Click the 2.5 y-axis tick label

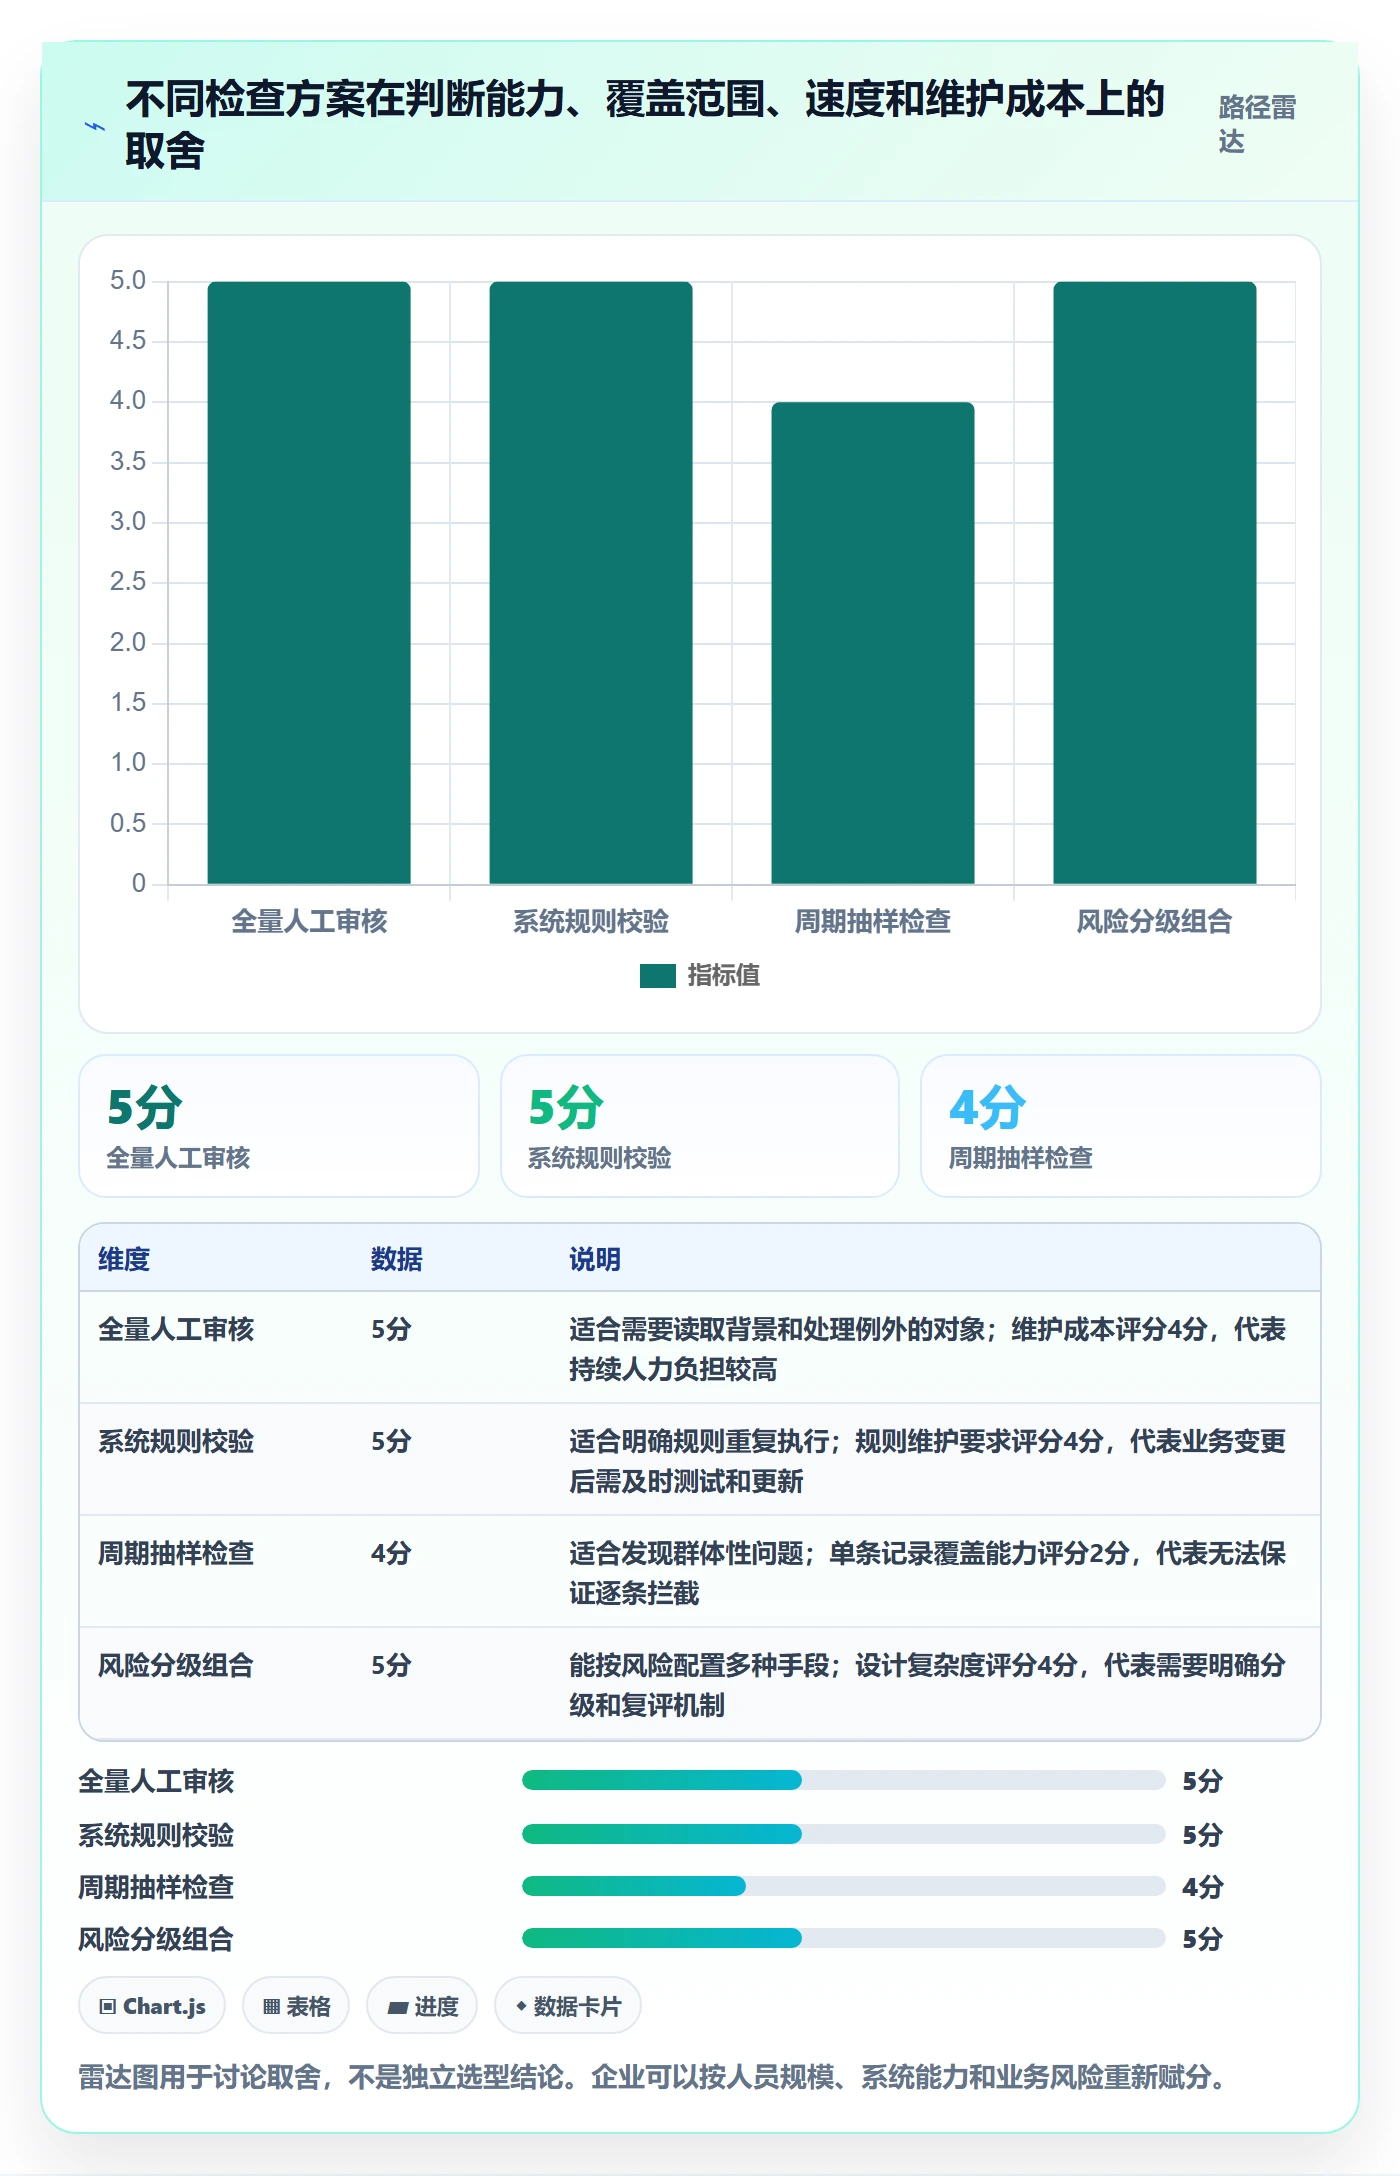click(128, 582)
